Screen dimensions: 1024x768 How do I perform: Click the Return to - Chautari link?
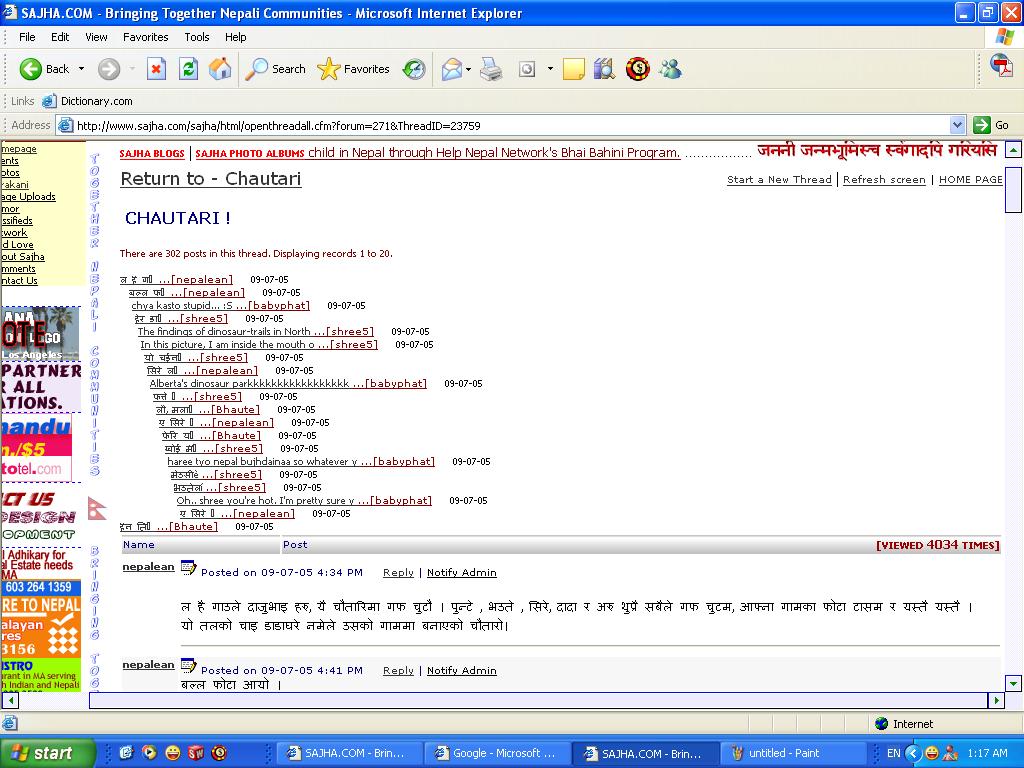point(210,179)
